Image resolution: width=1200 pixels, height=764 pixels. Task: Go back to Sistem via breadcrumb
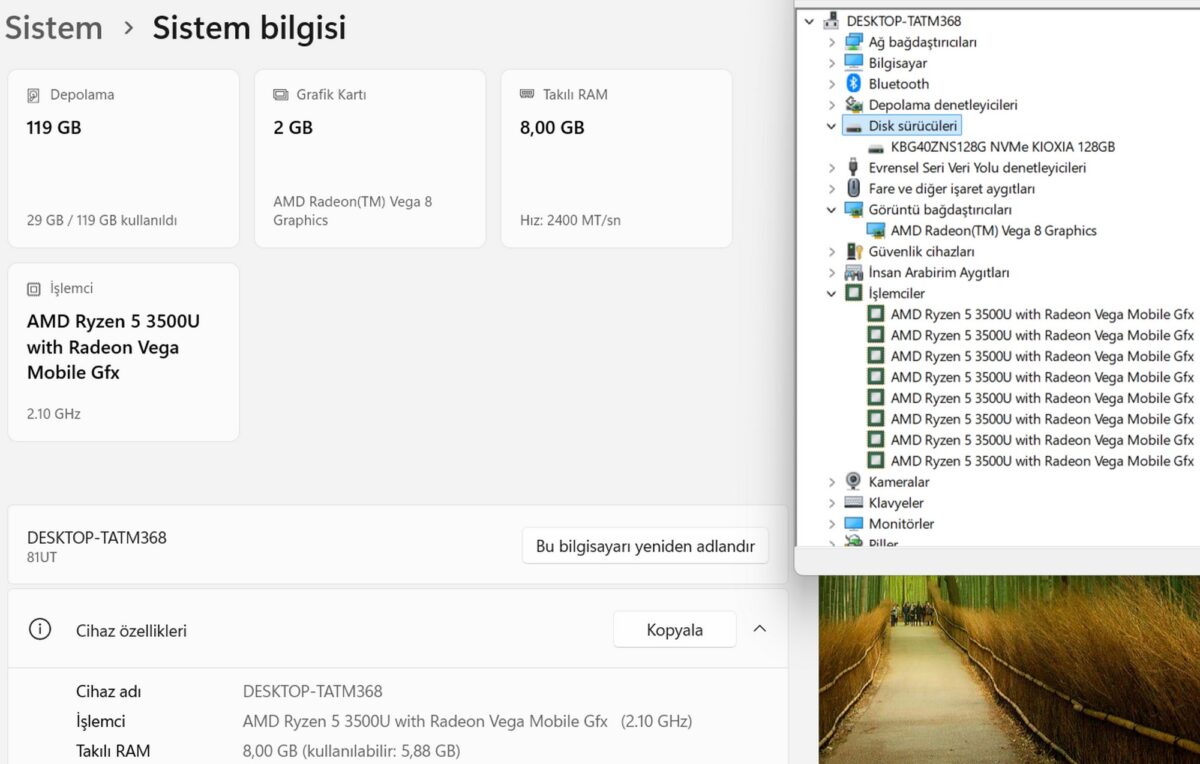pos(54,28)
